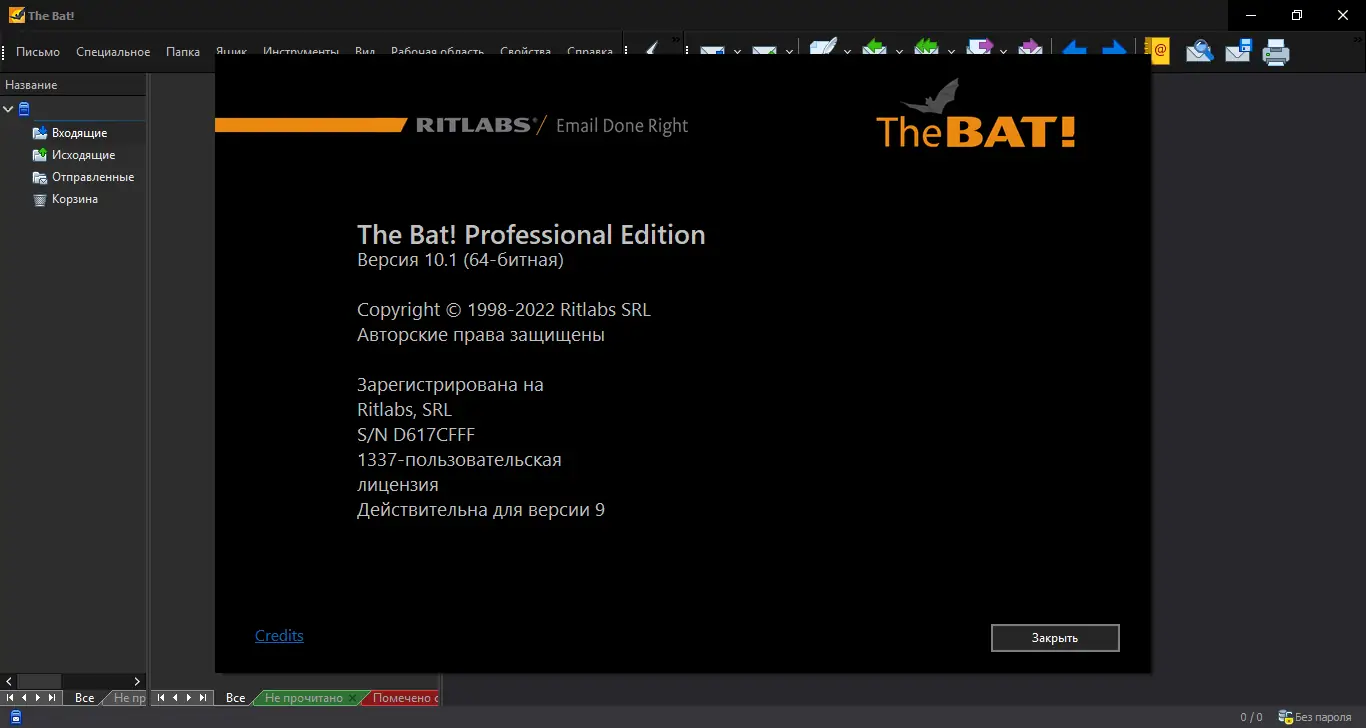Switch to the Не прочитано tab
The image size is (1366, 728).
[303, 698]
